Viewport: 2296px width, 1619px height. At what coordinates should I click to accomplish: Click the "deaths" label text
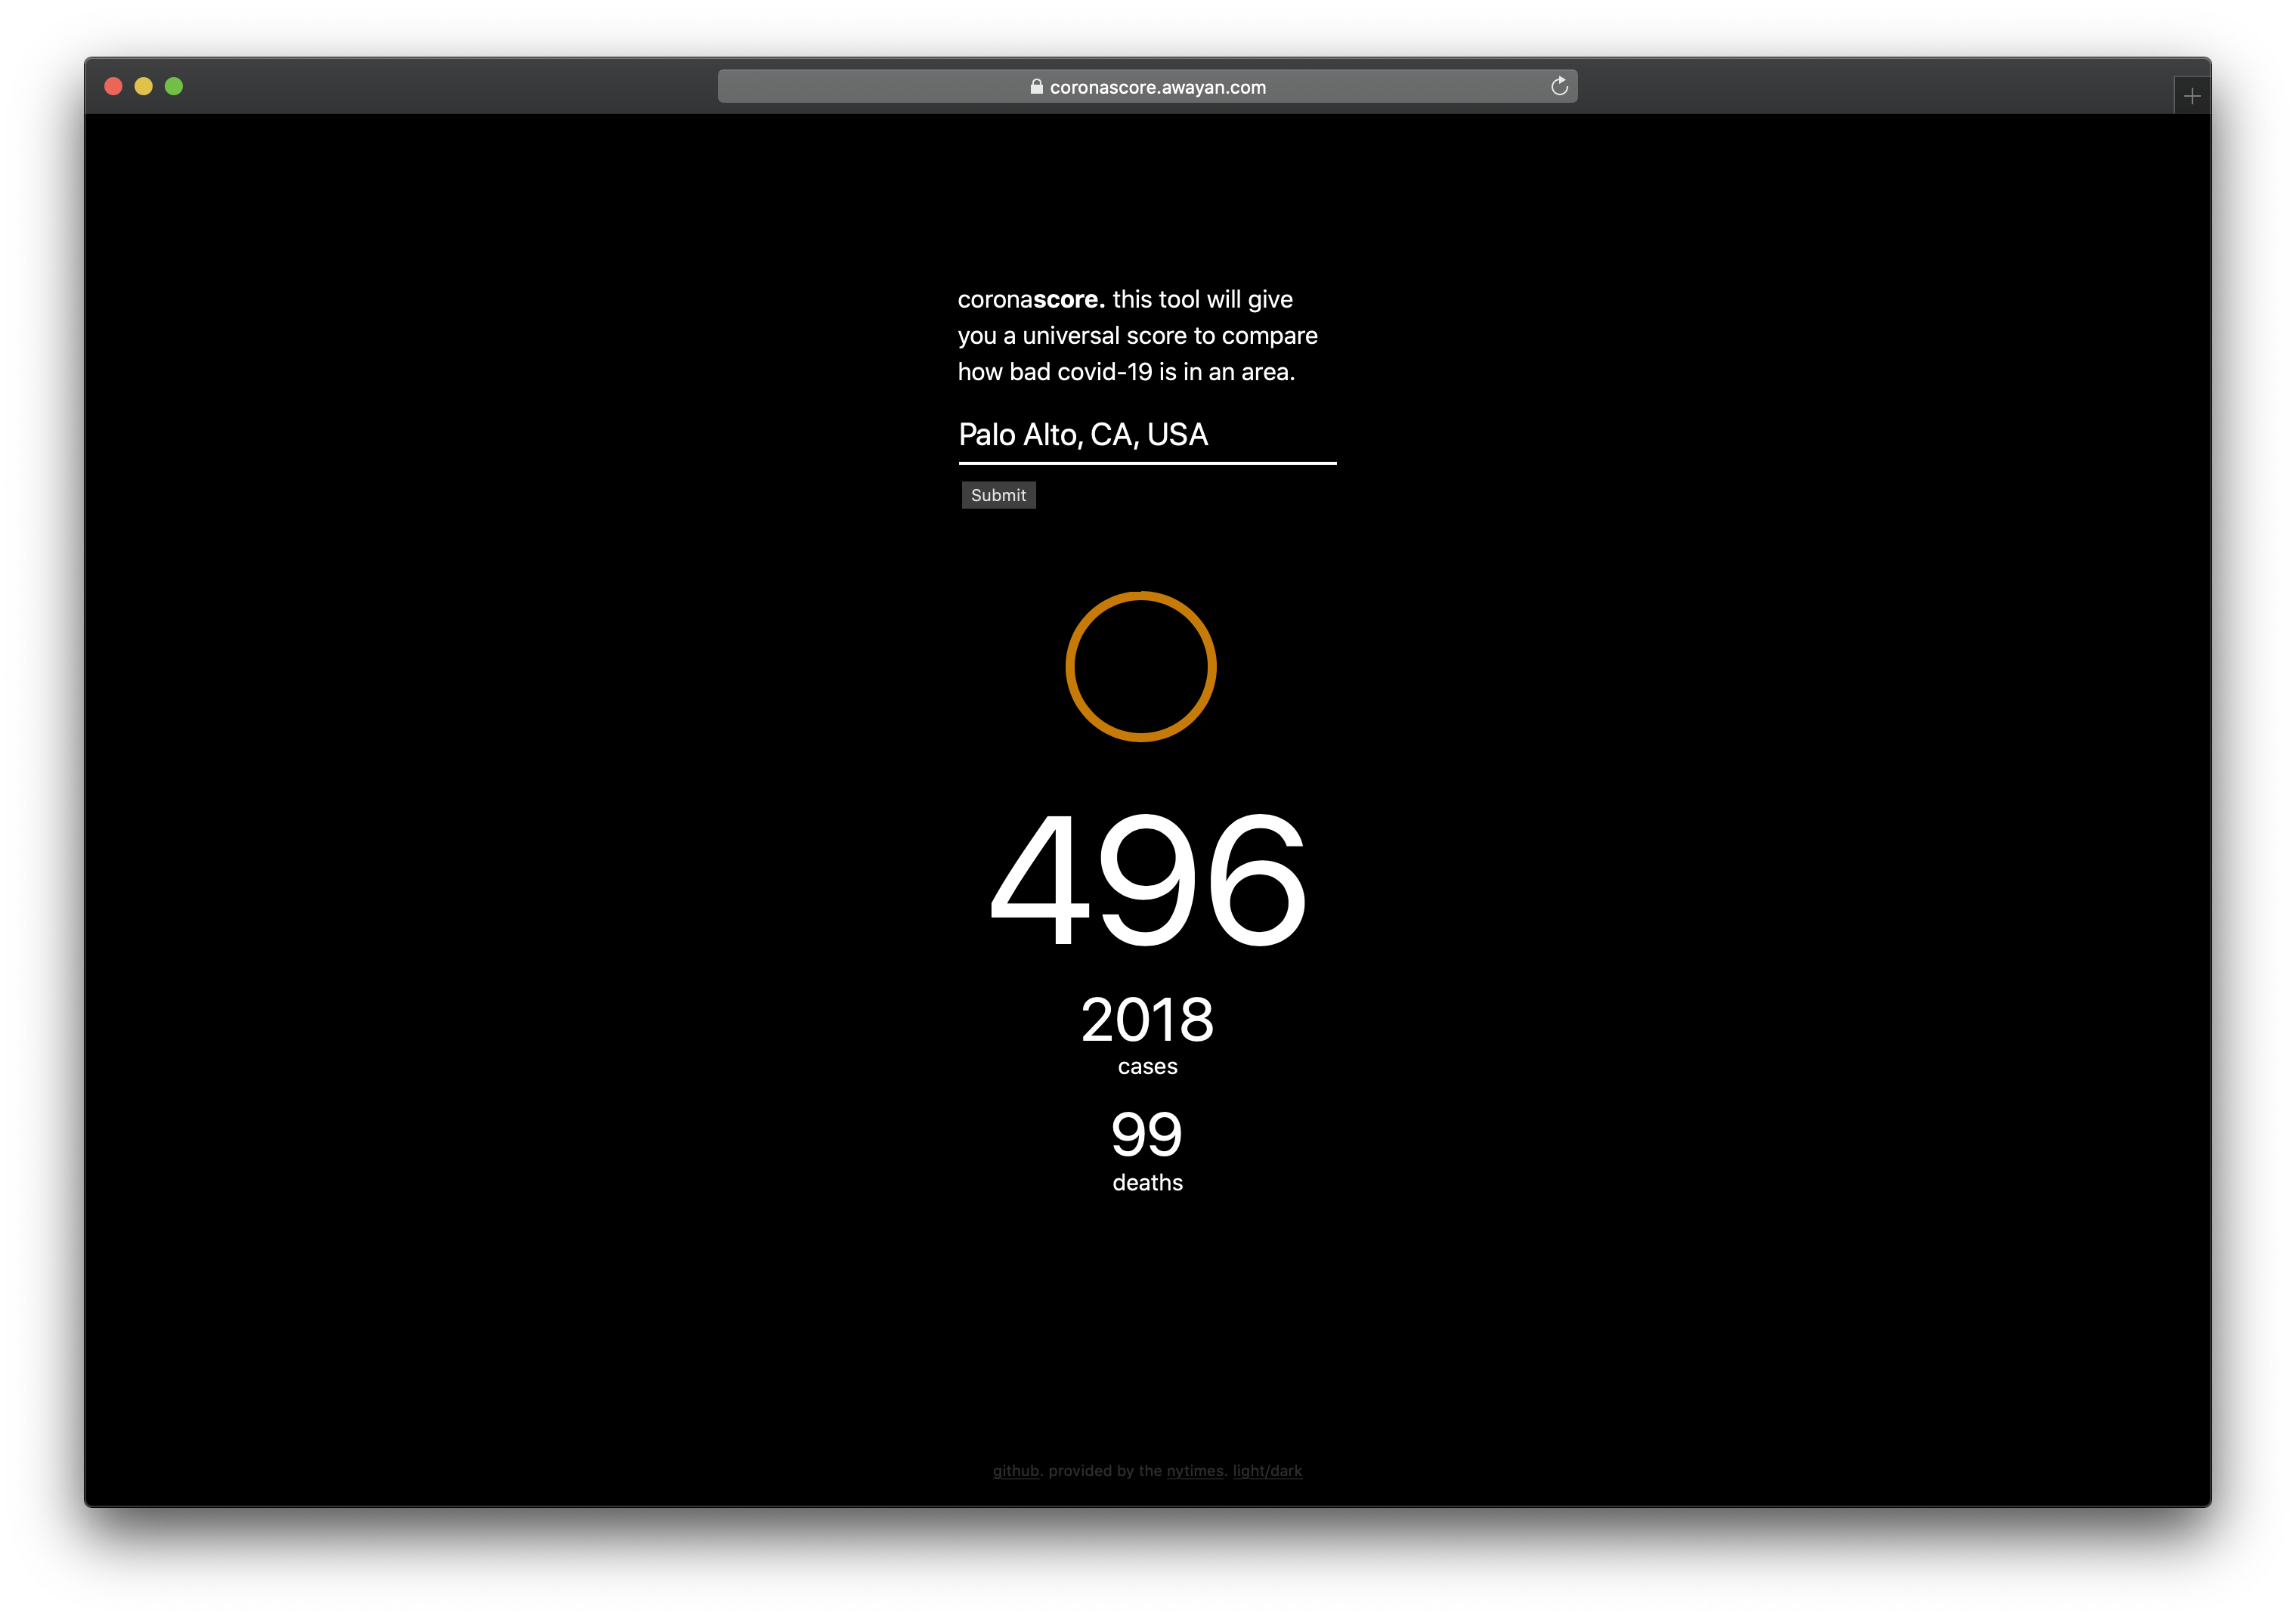pyautogui.click(x=1147, y=1183)
